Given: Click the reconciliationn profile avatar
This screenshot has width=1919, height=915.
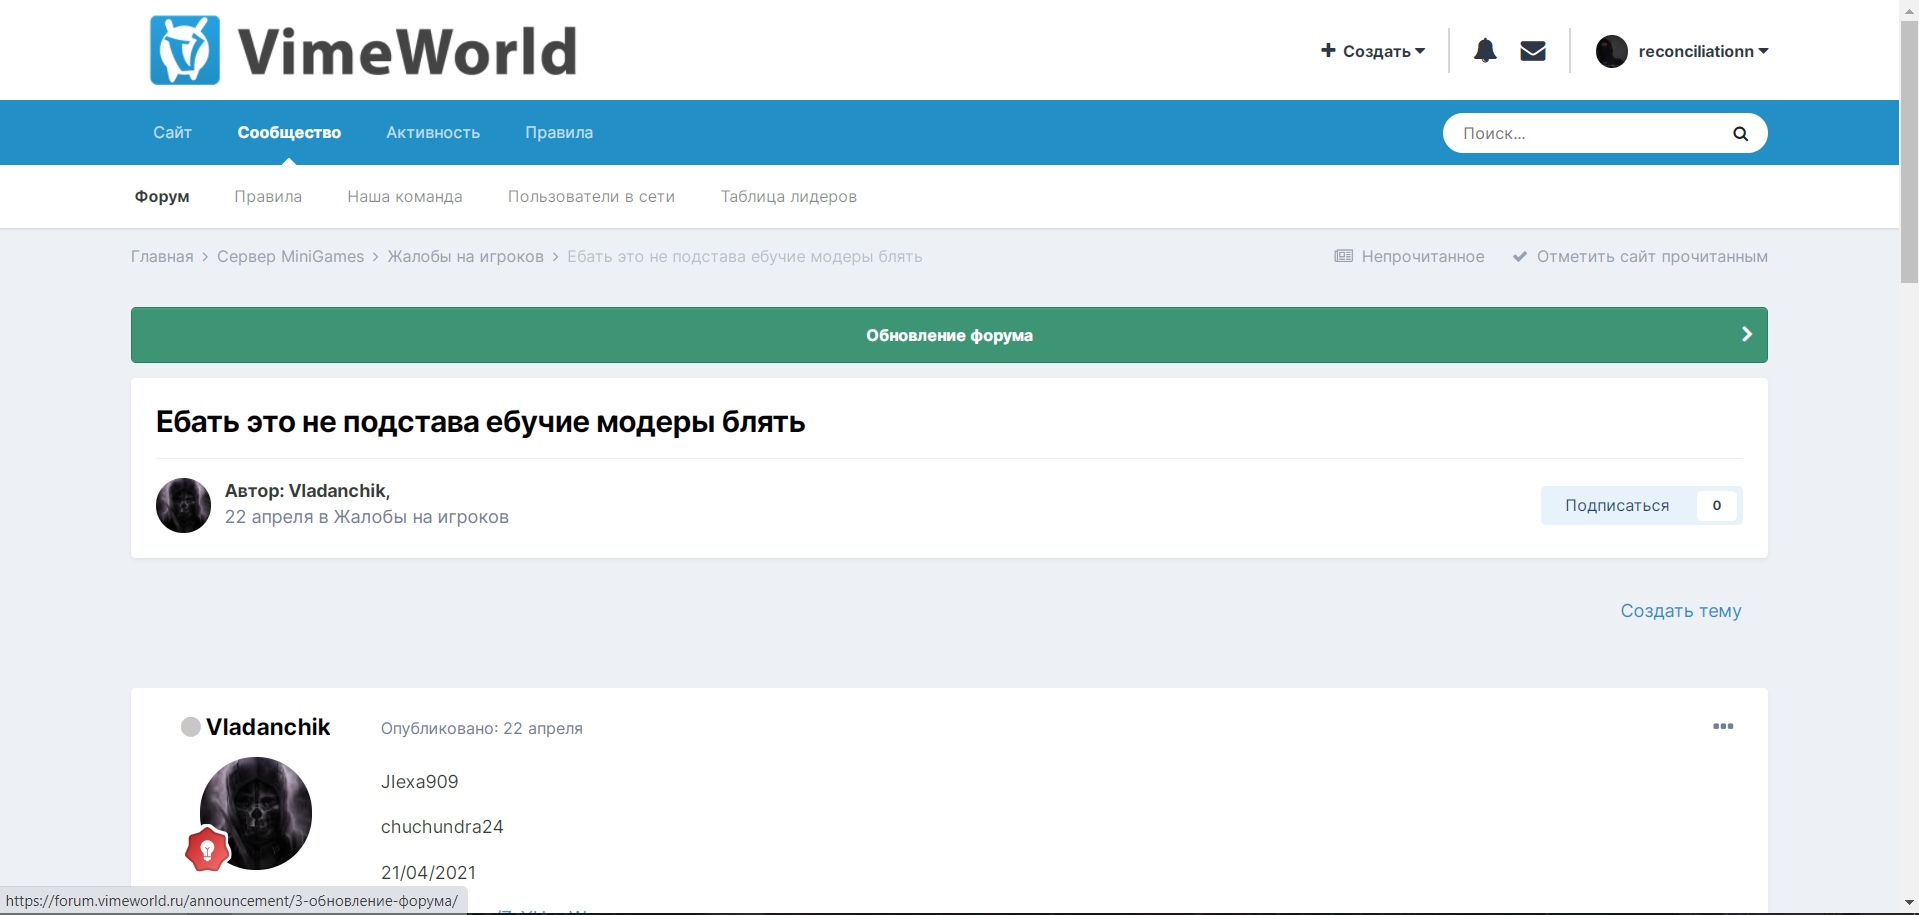Looking at the screenshot, I should pos(1612,50).
